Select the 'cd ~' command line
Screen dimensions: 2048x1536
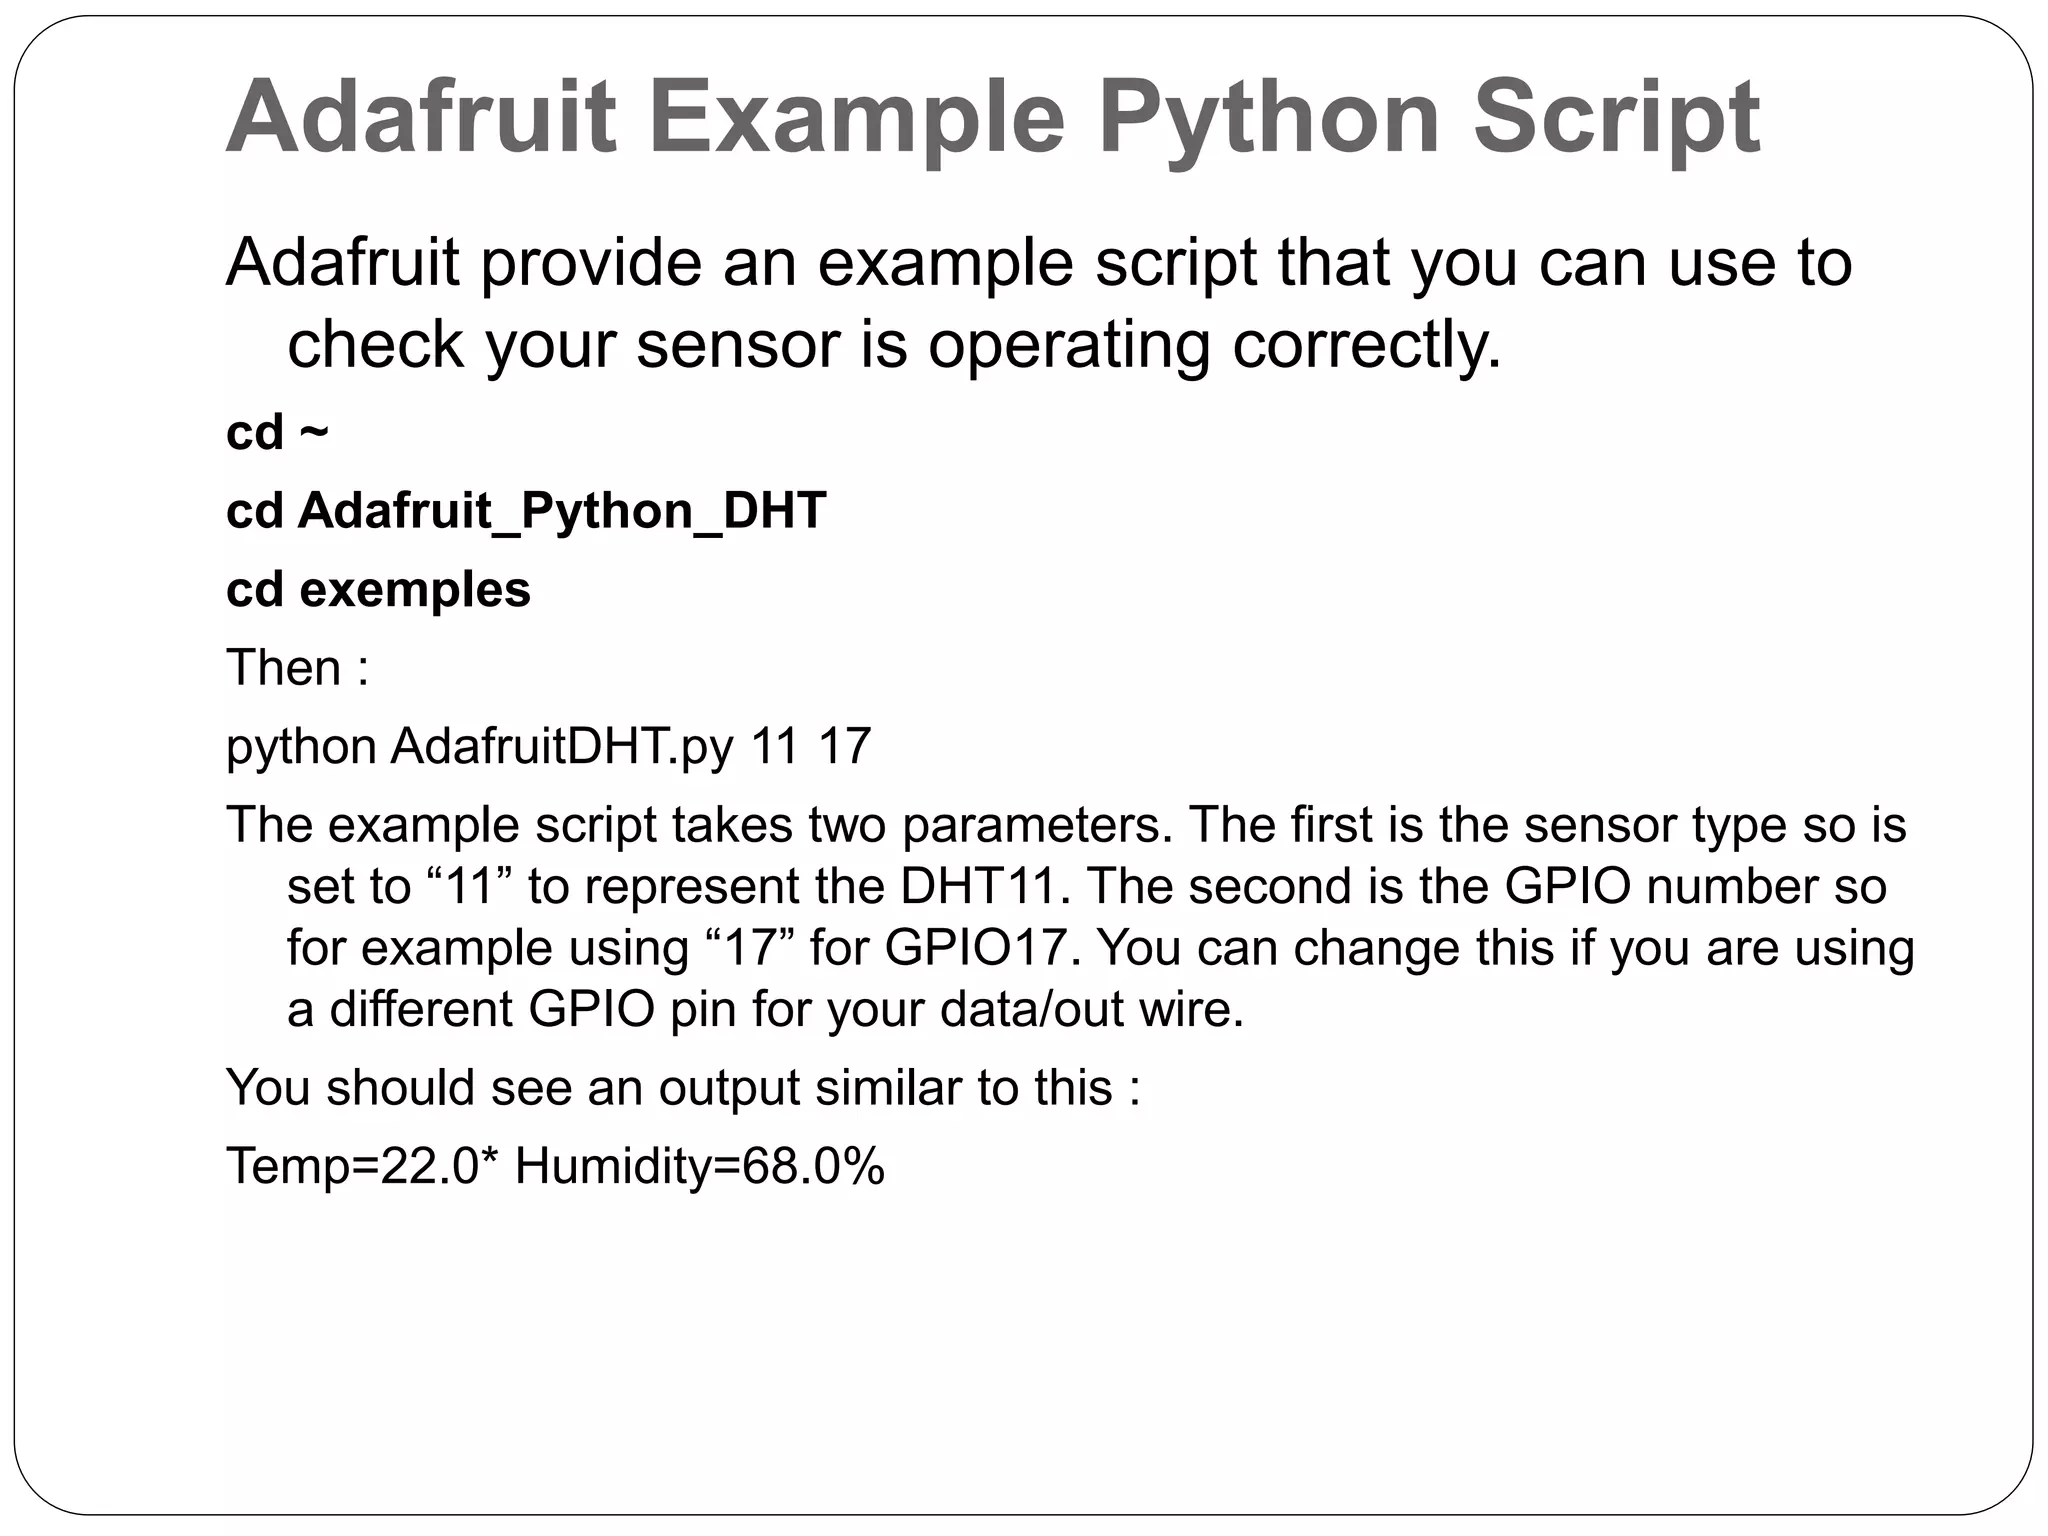pos(277,432)
